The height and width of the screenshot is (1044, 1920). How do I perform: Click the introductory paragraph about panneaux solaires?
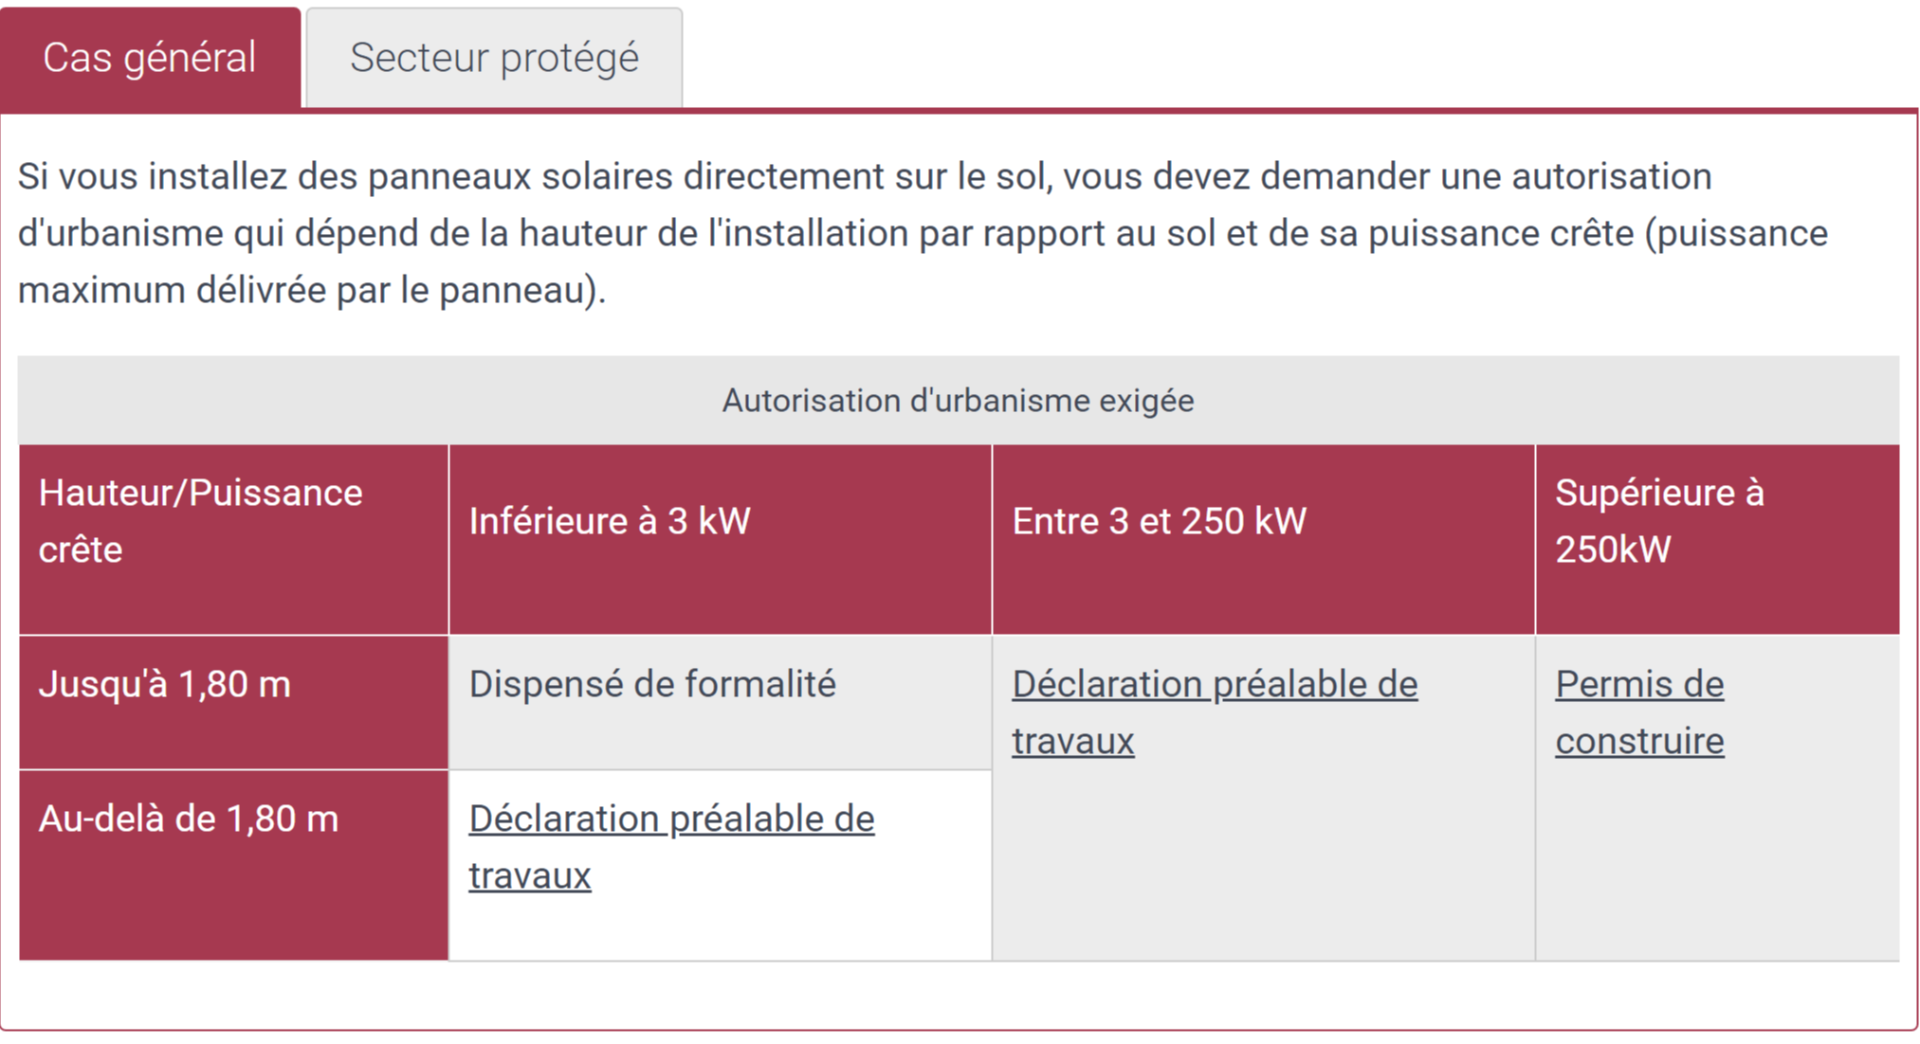[900, 232]
